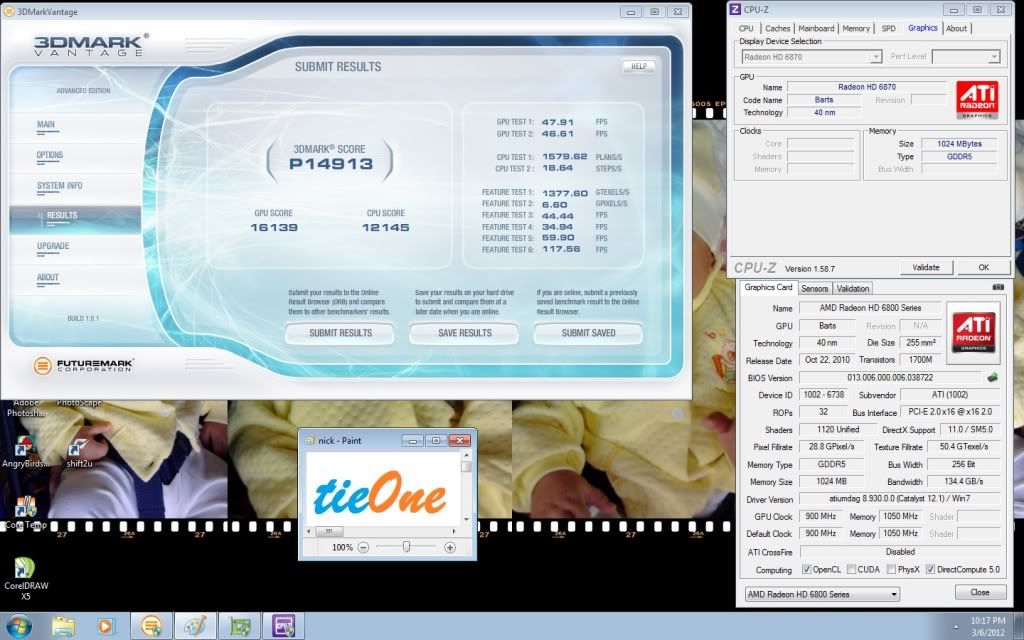The image size is (1024, 640).
Task: Open SYSTEM INFO section in 3DMark
Action: click(59, 186)
